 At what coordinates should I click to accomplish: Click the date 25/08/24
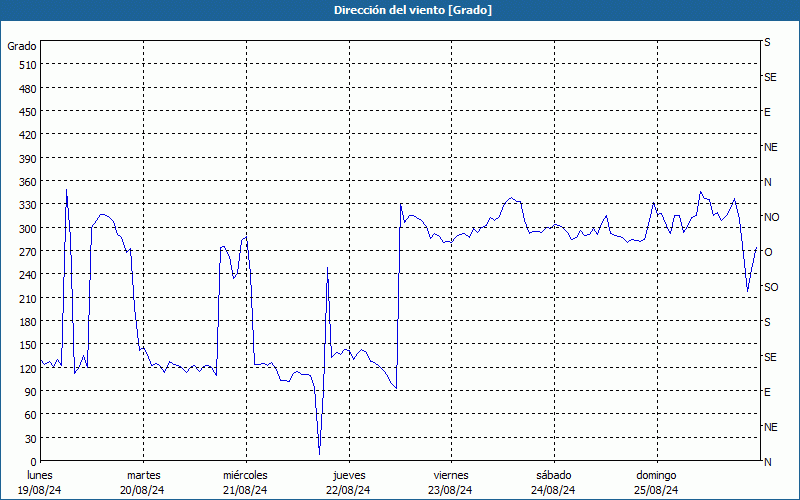pyautogui.click(x=656, y=490)
